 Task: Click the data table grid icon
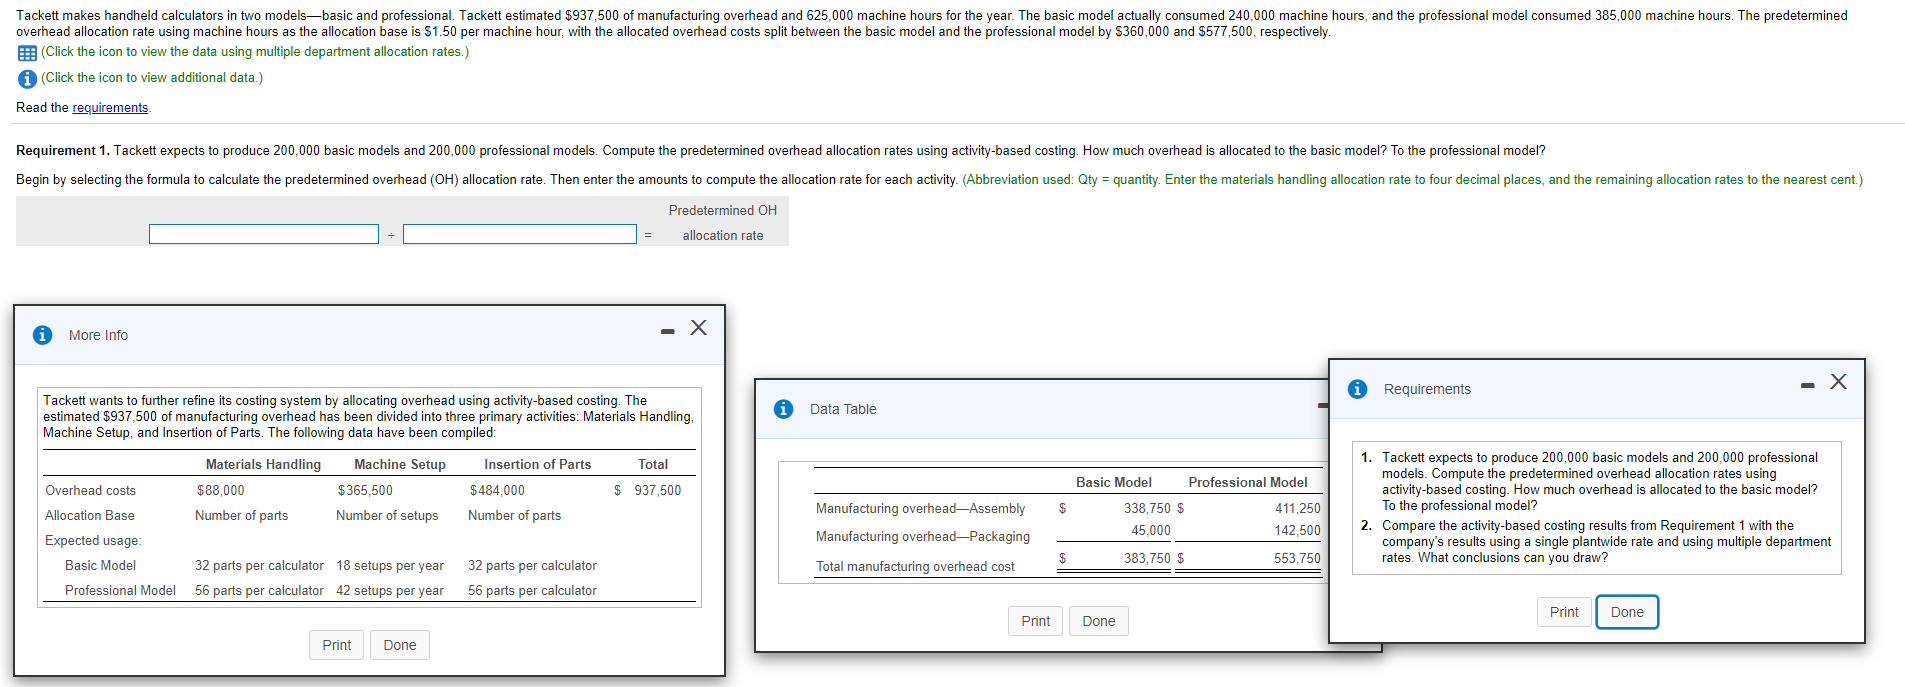tap(27, 53)
